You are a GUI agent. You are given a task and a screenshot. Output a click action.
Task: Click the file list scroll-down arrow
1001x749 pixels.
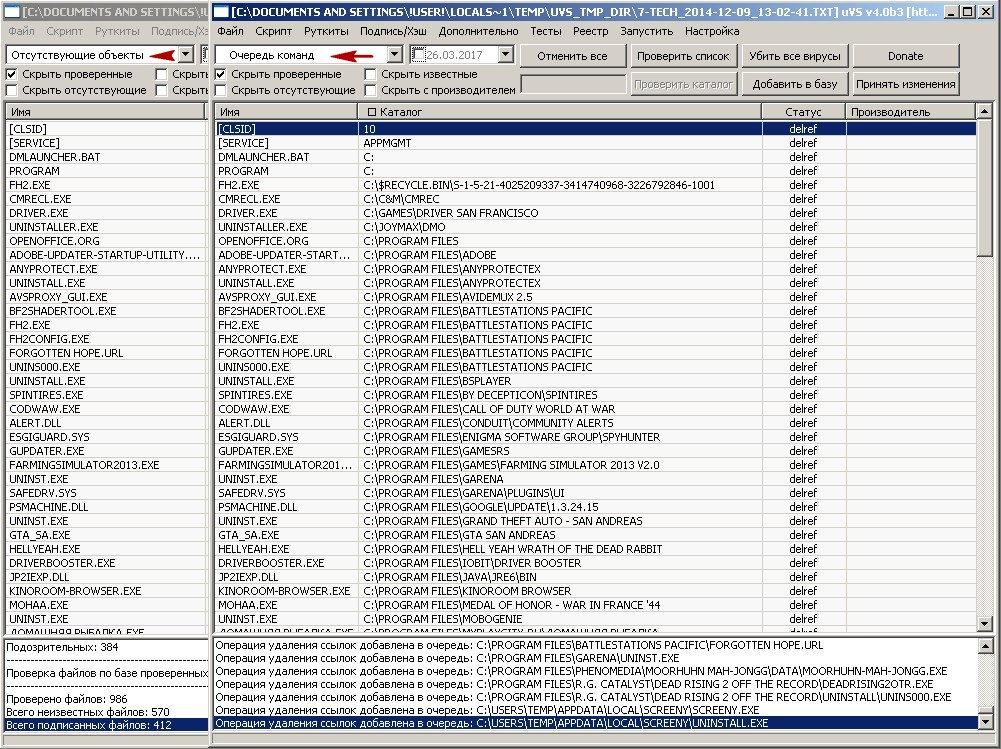tap(984, 624)
